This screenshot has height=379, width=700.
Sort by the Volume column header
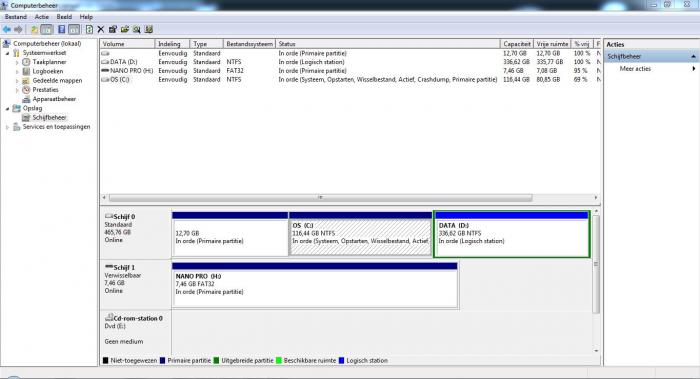tap(127, 44)
